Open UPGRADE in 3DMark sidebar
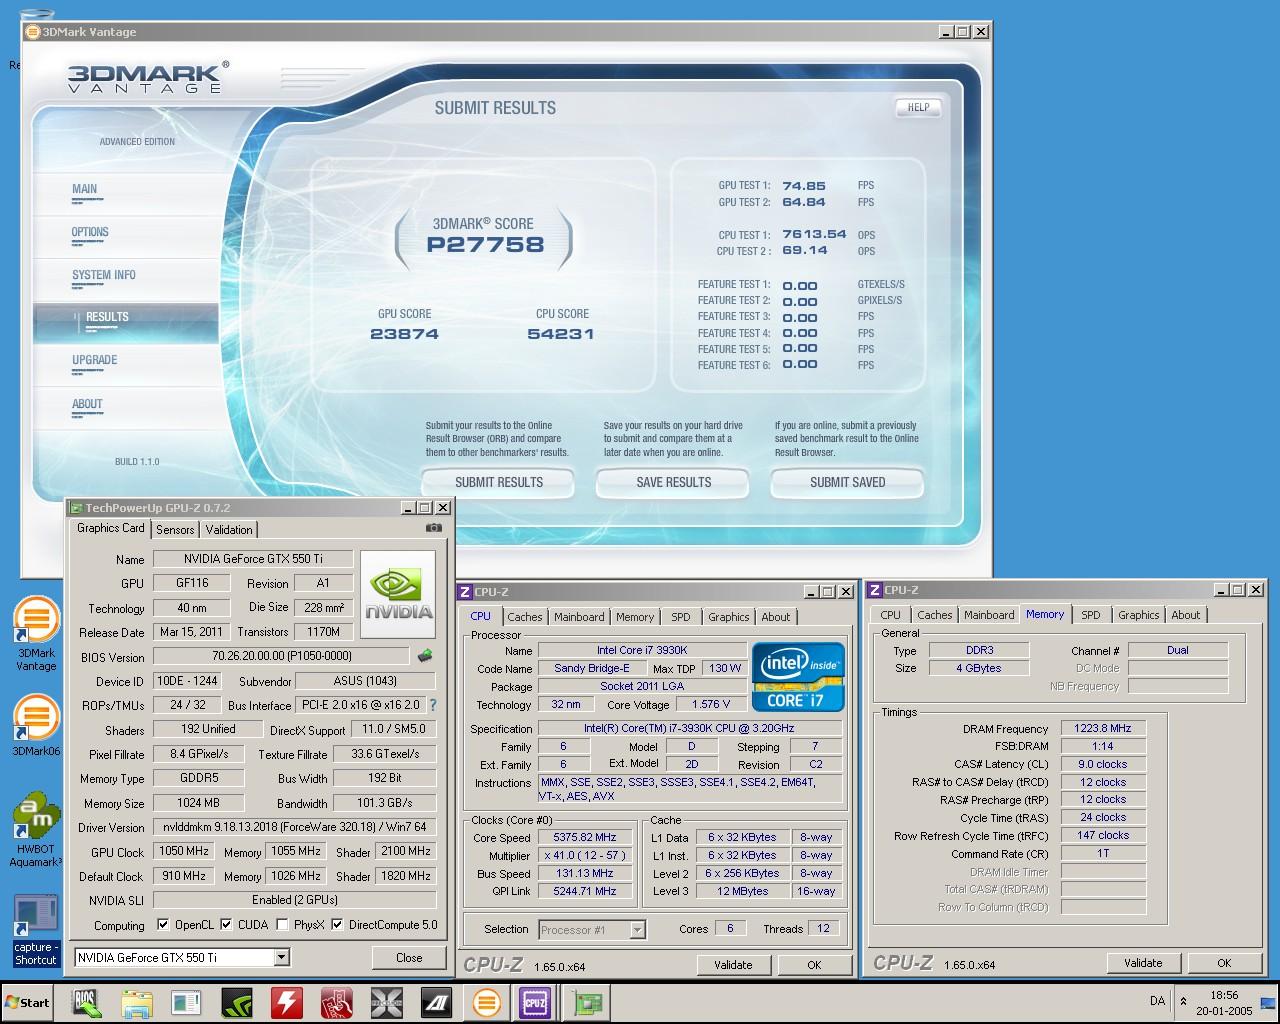 click(x=94, y=360)
